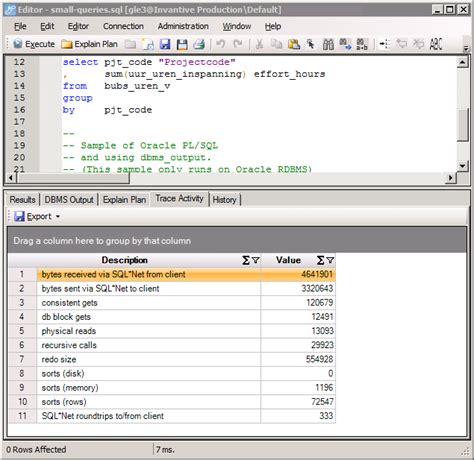
Task: Click the blue floppy Save icon
Action: 165,44
